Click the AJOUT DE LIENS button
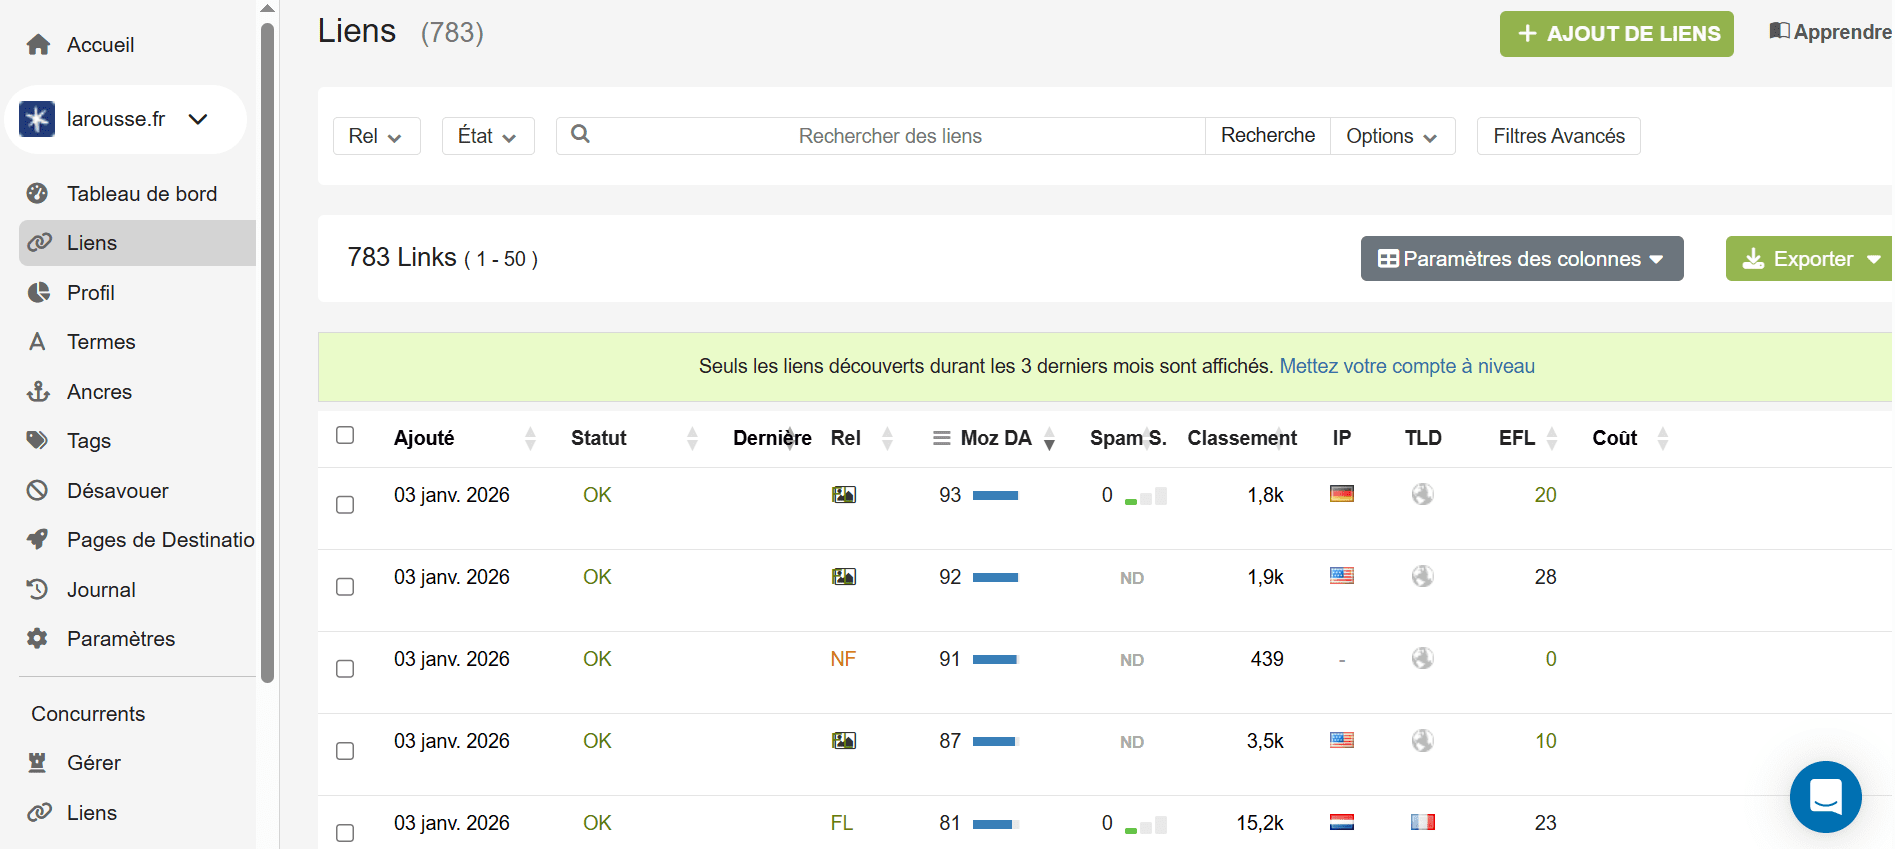1895x849 pixels. pyautogui.click(x=1616, y=34)
